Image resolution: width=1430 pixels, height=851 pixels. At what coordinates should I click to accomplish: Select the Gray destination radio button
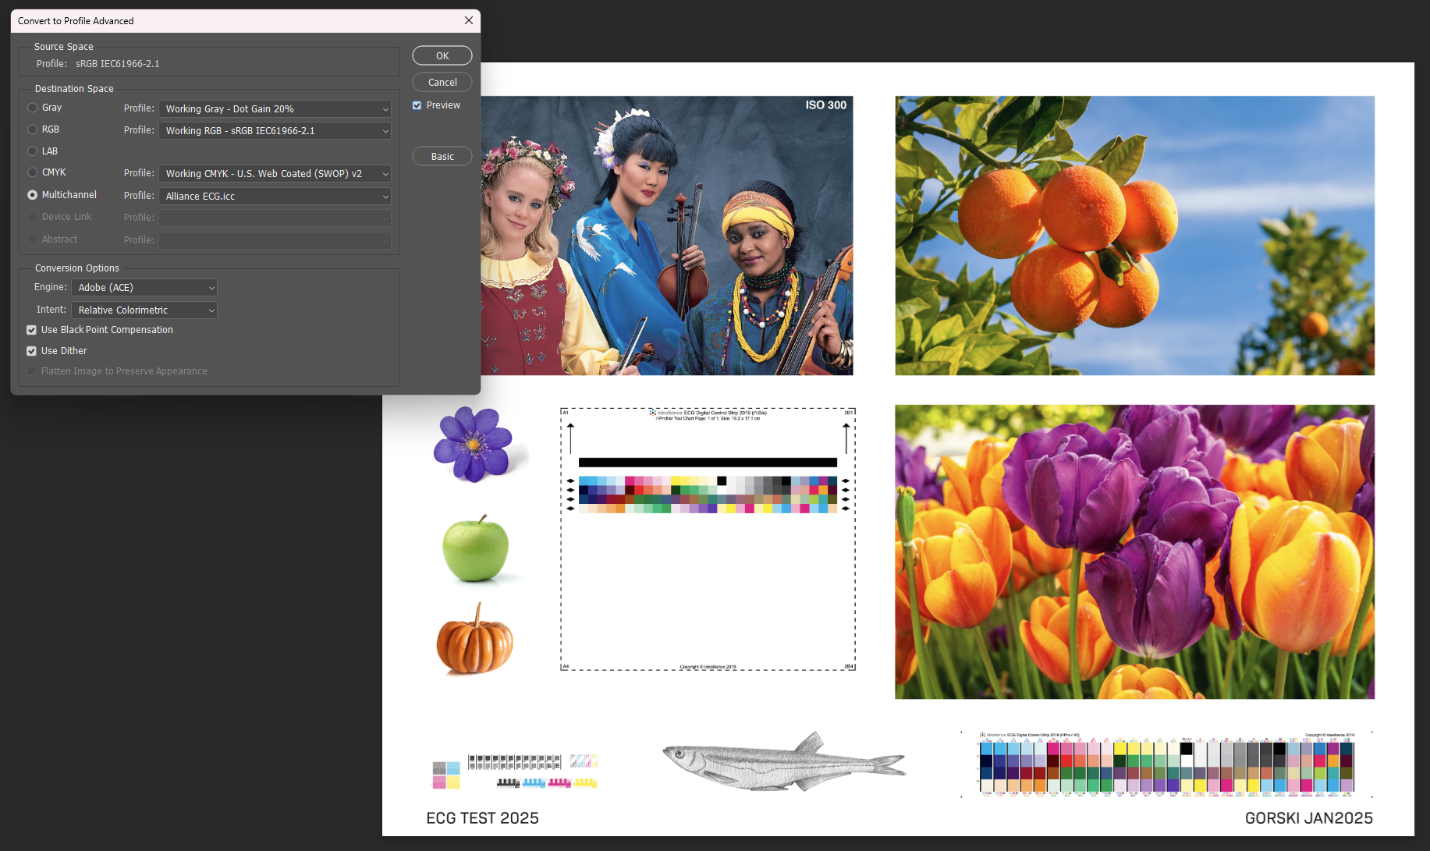point(32,108)
